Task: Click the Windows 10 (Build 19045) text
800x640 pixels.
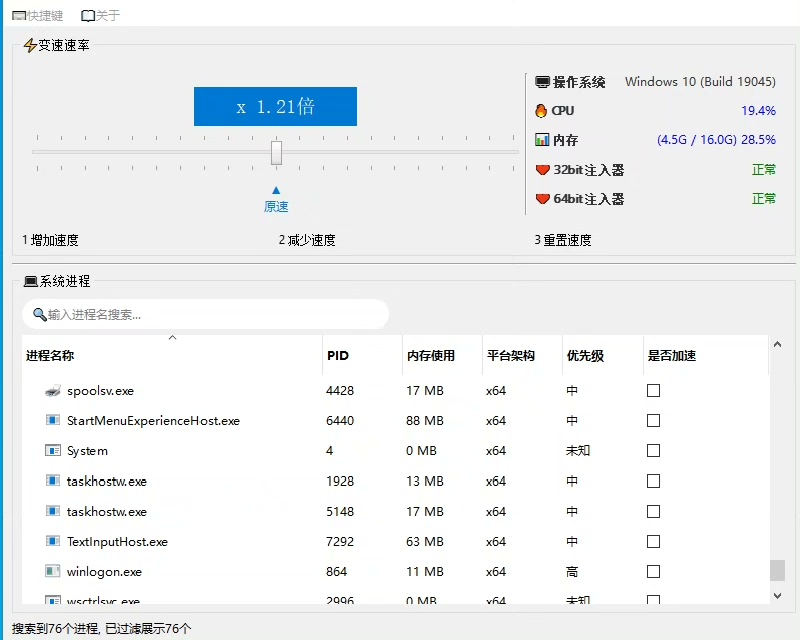Action: click(700, 82)
